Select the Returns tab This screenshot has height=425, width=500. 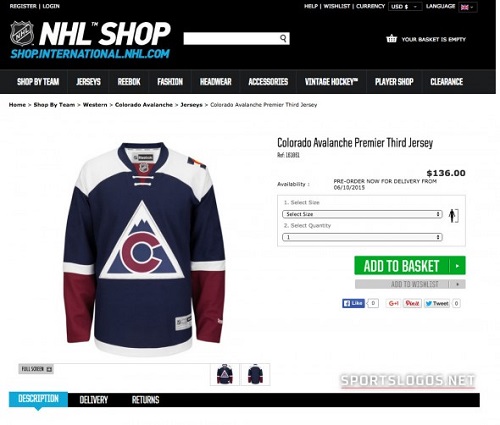(x=145, y=400)
